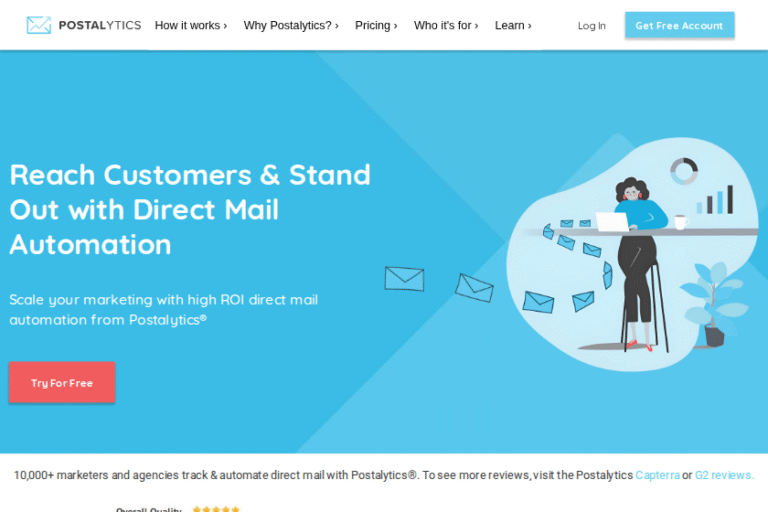The width and height of the screenshot is (768, 512).
Task: Open the G2 reviews link
Action: coord(724,475)
